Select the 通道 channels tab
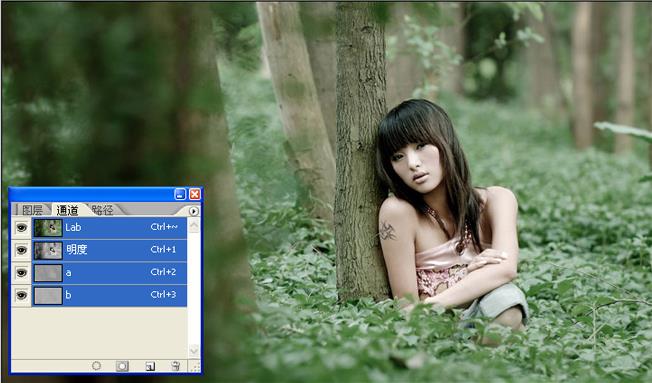This screenshot has width=652, height=383. tap(67, 210)
